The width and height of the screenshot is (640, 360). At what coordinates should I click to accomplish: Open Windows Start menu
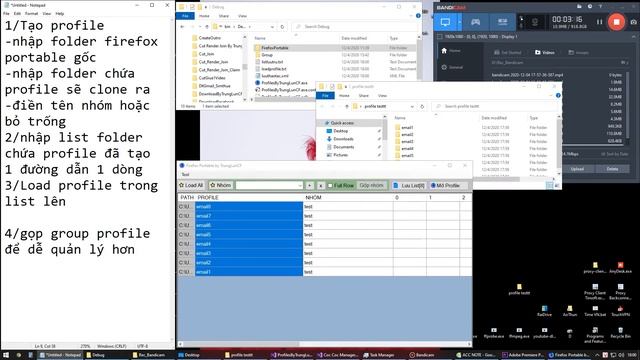[6, 355]
